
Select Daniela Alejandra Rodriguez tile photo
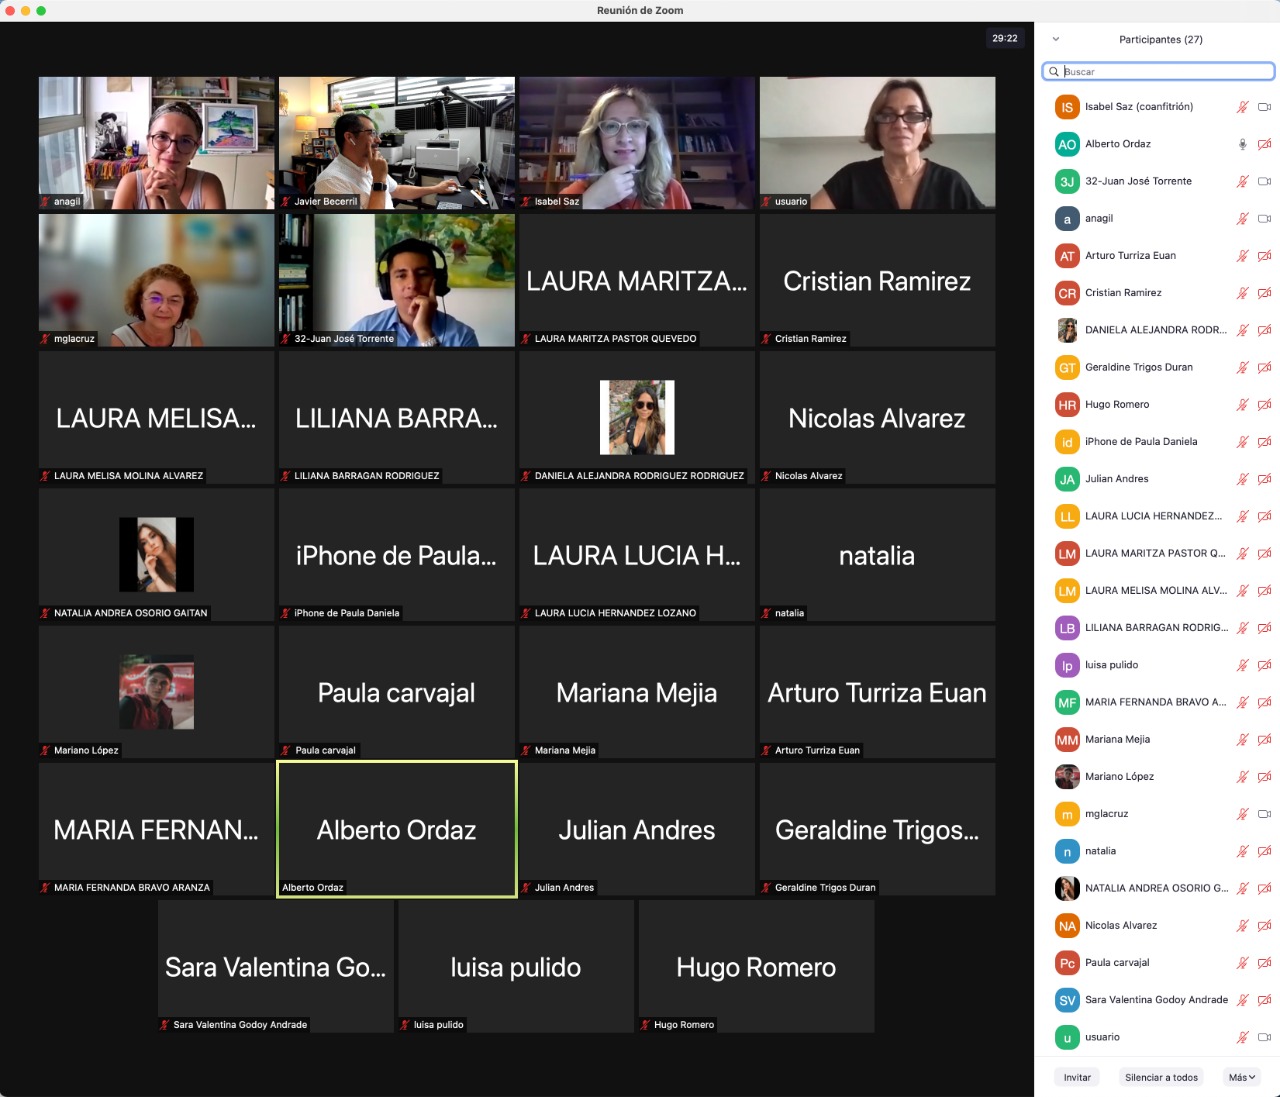coord(637,417)
